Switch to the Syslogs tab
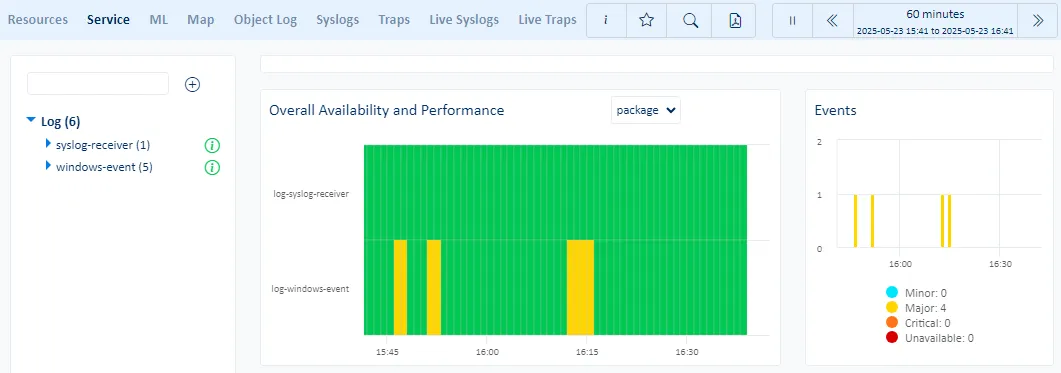 [338, 20]
